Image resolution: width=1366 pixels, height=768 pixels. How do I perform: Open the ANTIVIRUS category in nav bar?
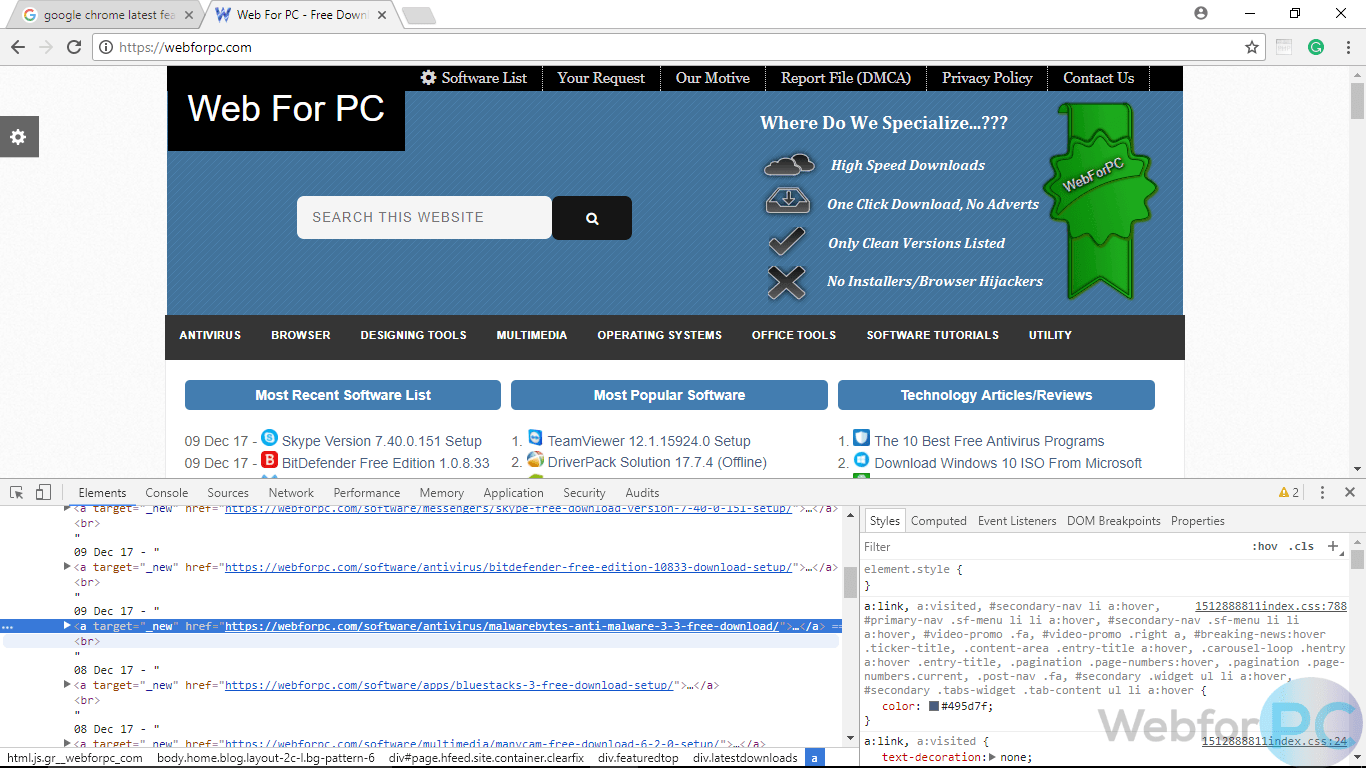click(210, 335)
